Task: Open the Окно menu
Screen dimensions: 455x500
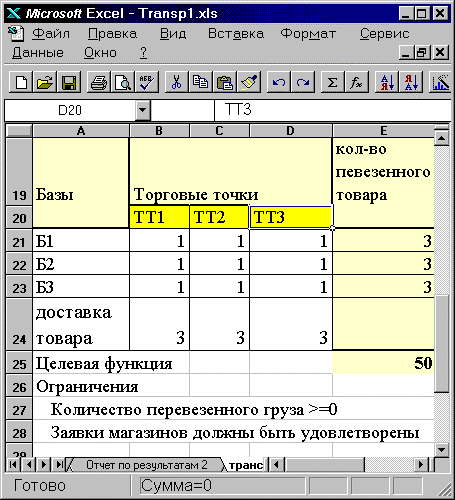Action: [100, 53]
